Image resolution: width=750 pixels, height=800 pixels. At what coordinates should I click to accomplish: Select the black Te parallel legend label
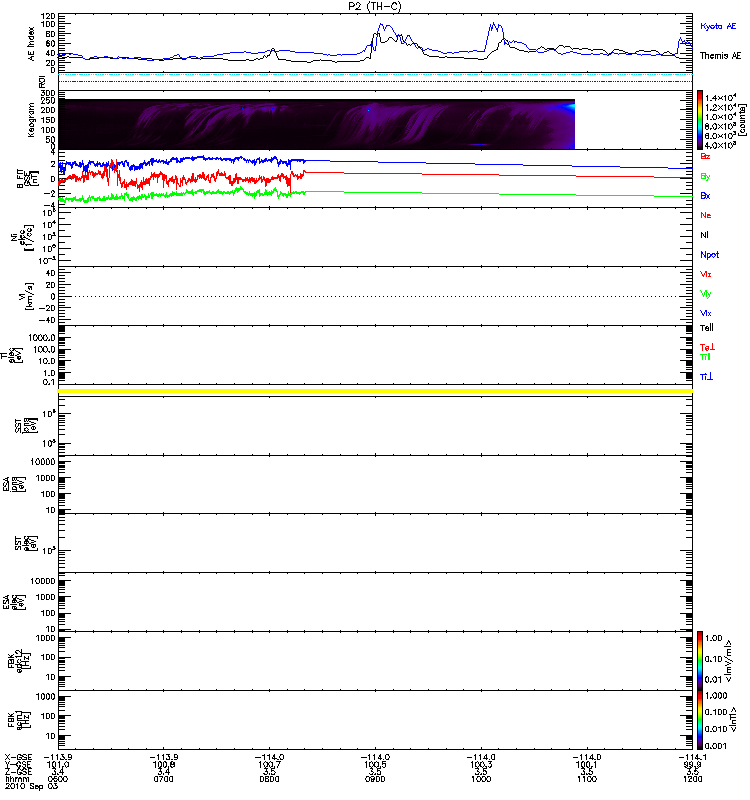click(x=707, y=328)
